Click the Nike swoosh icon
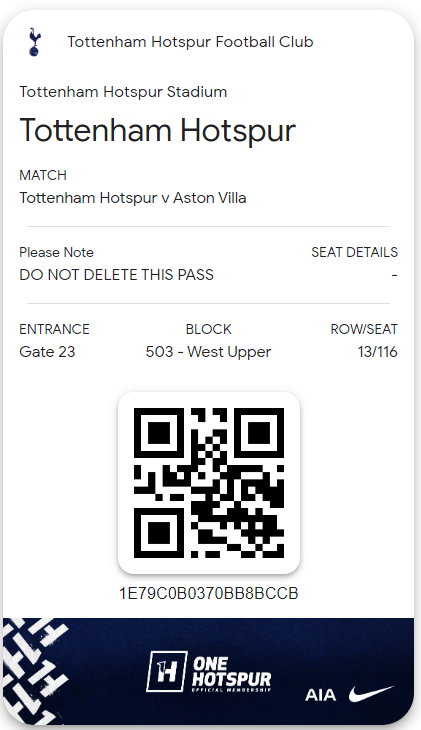Screen dimensions: 421x730 (x=371, y=694)
